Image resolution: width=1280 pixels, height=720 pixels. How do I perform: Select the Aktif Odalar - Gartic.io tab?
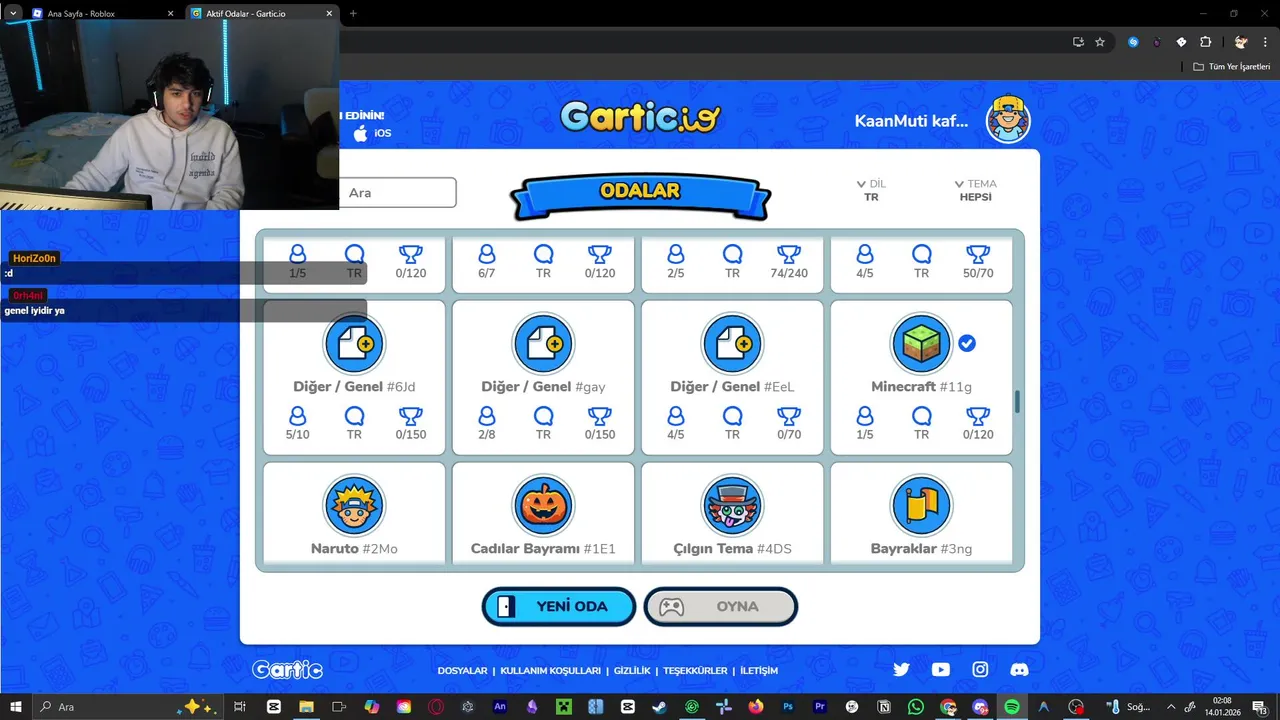[262, 14]
